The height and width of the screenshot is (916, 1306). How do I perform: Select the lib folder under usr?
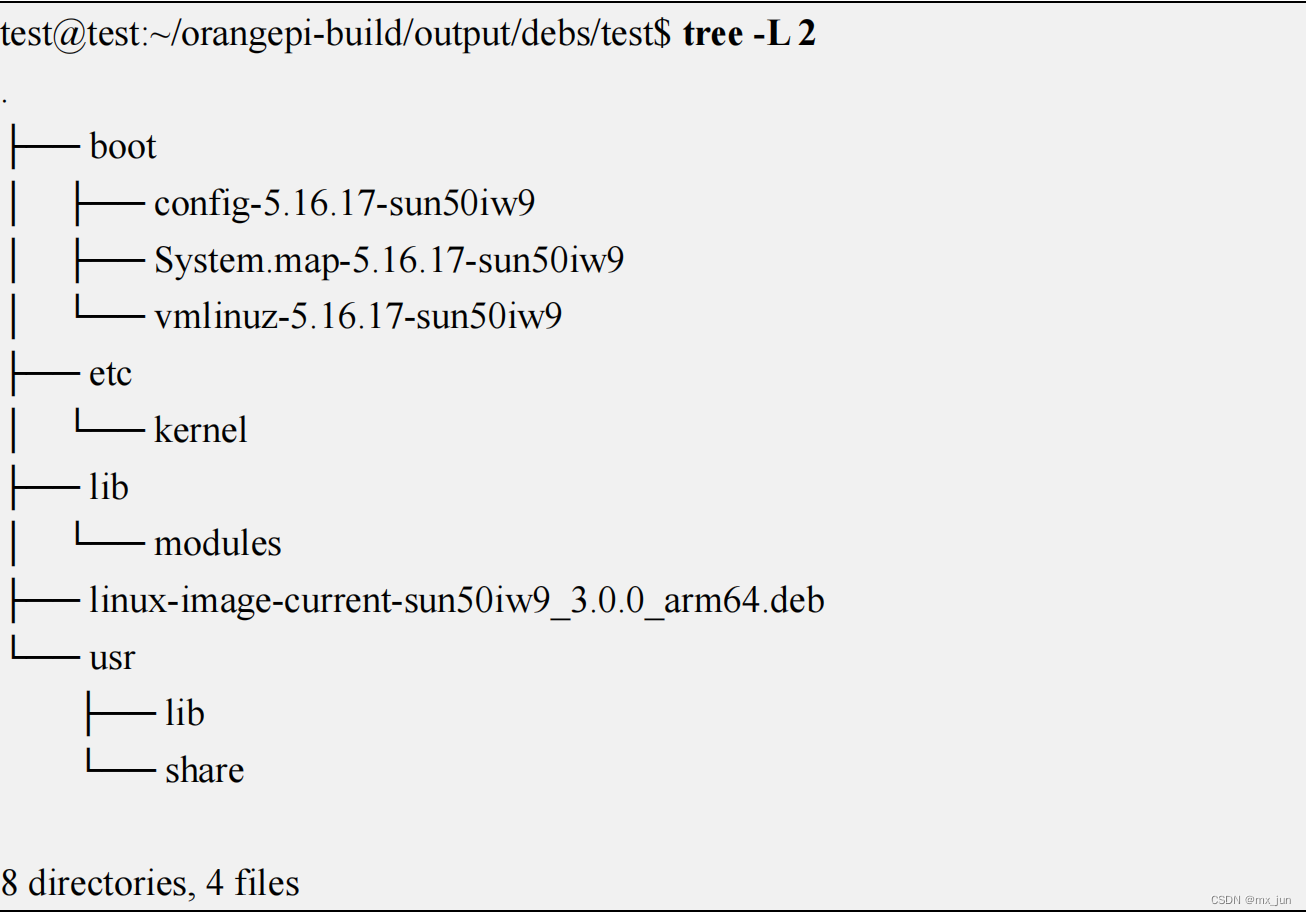[184, 713]
